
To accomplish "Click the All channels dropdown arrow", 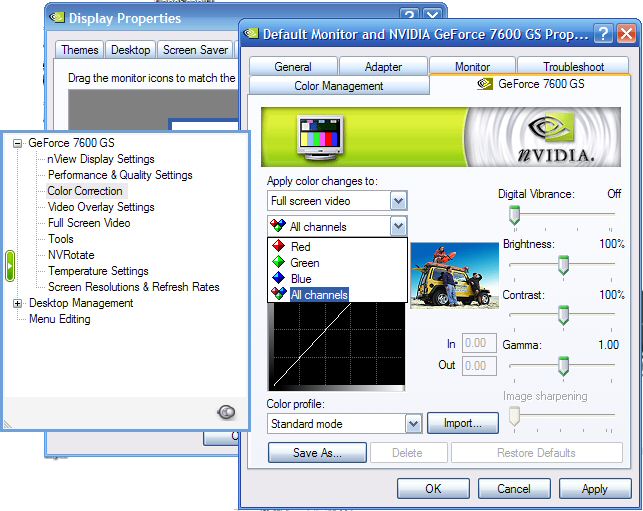I will [399, 226].
